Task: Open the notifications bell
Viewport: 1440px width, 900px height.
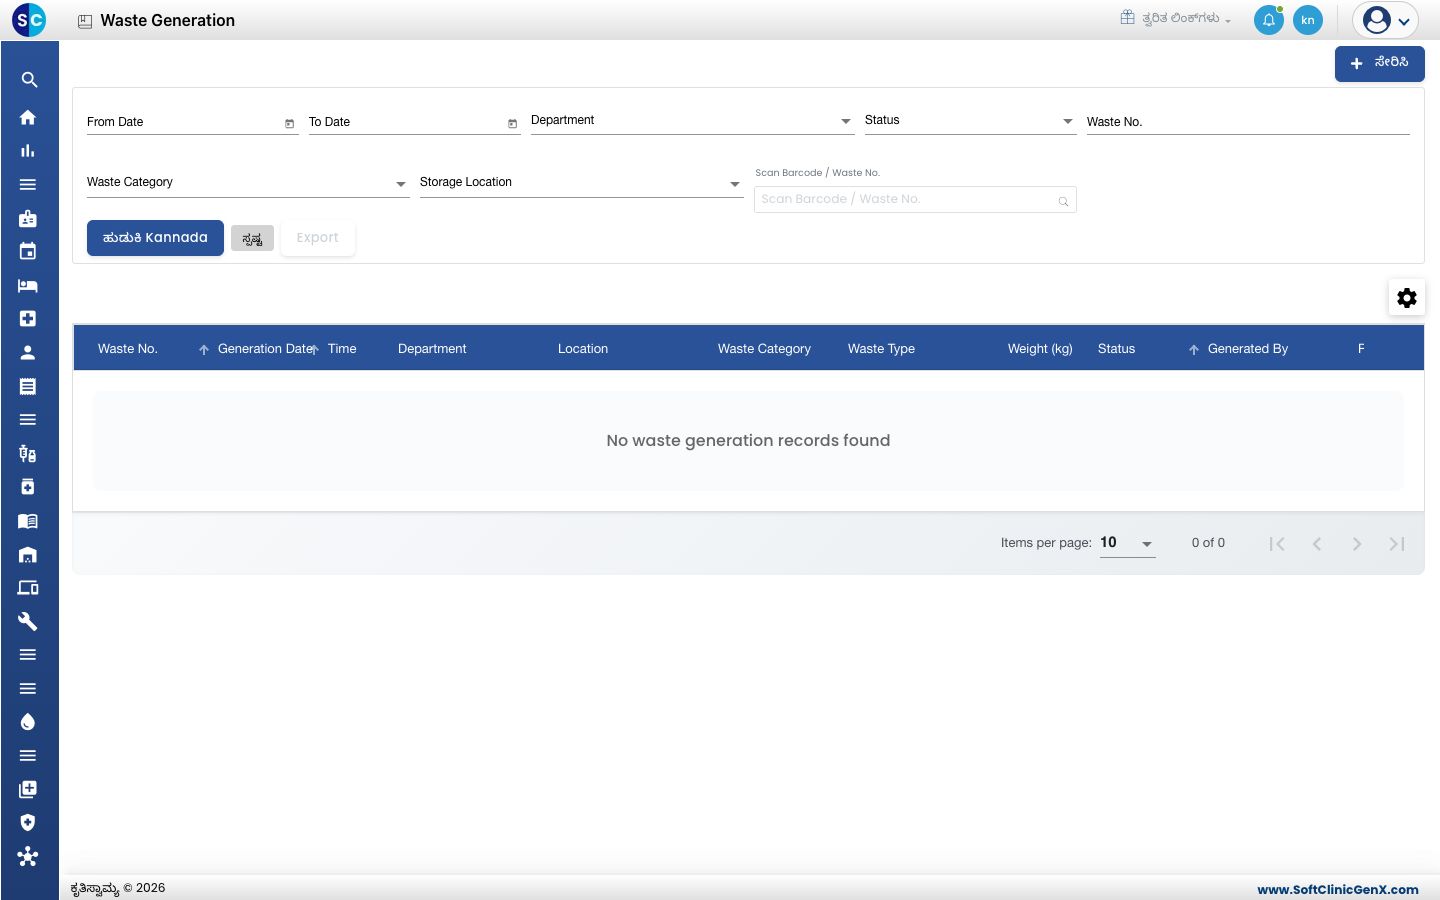Action: [1269, 20]
